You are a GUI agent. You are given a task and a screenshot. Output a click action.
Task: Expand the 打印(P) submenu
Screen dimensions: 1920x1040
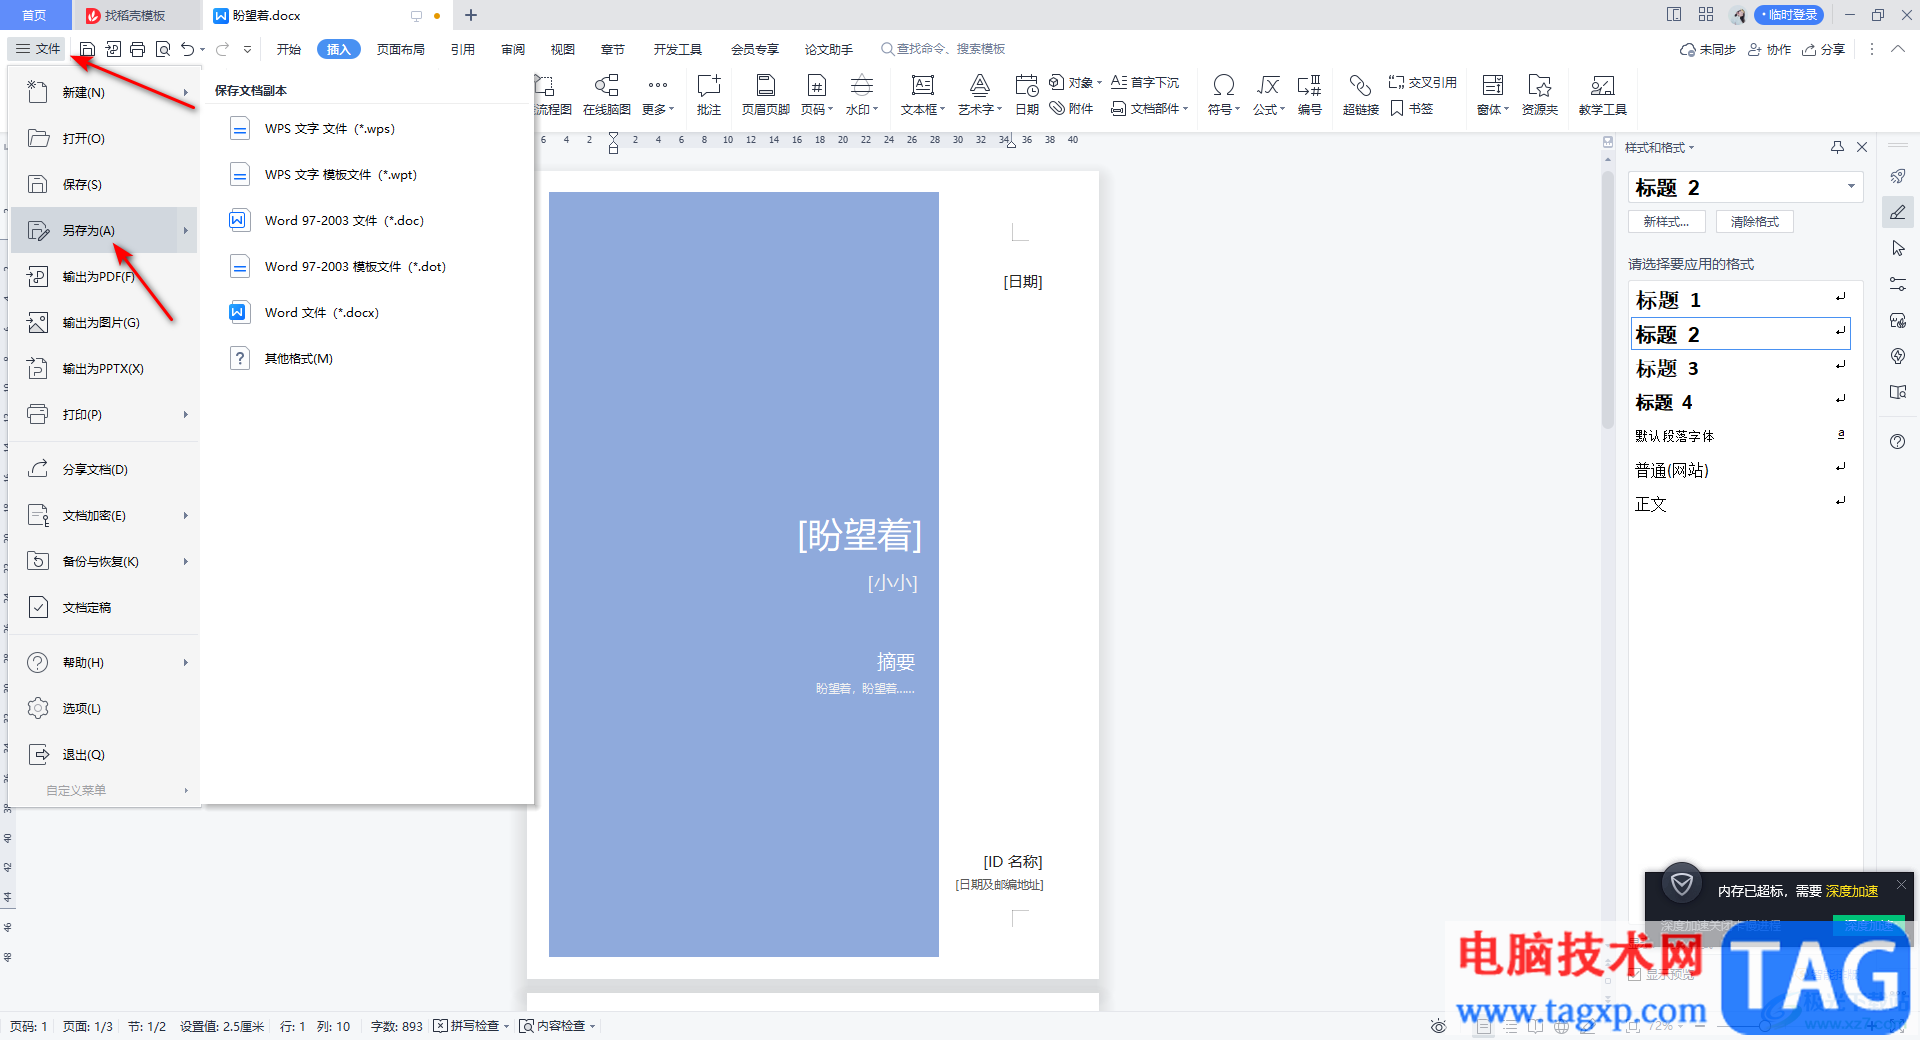pyautogui.click(x=186, y=415)
